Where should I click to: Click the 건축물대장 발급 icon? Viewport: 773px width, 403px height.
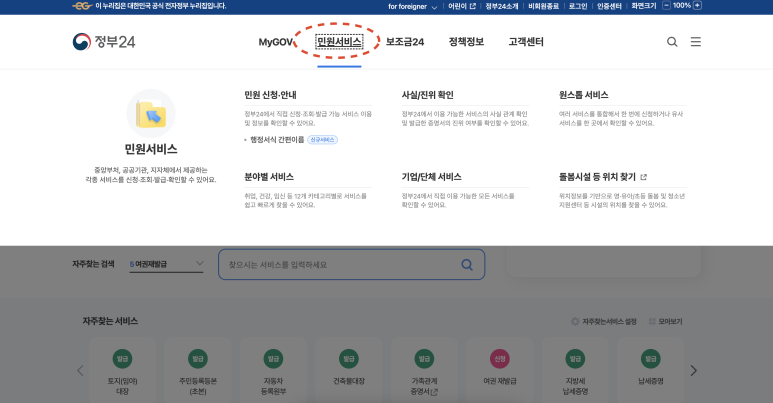tap(349, 359)
